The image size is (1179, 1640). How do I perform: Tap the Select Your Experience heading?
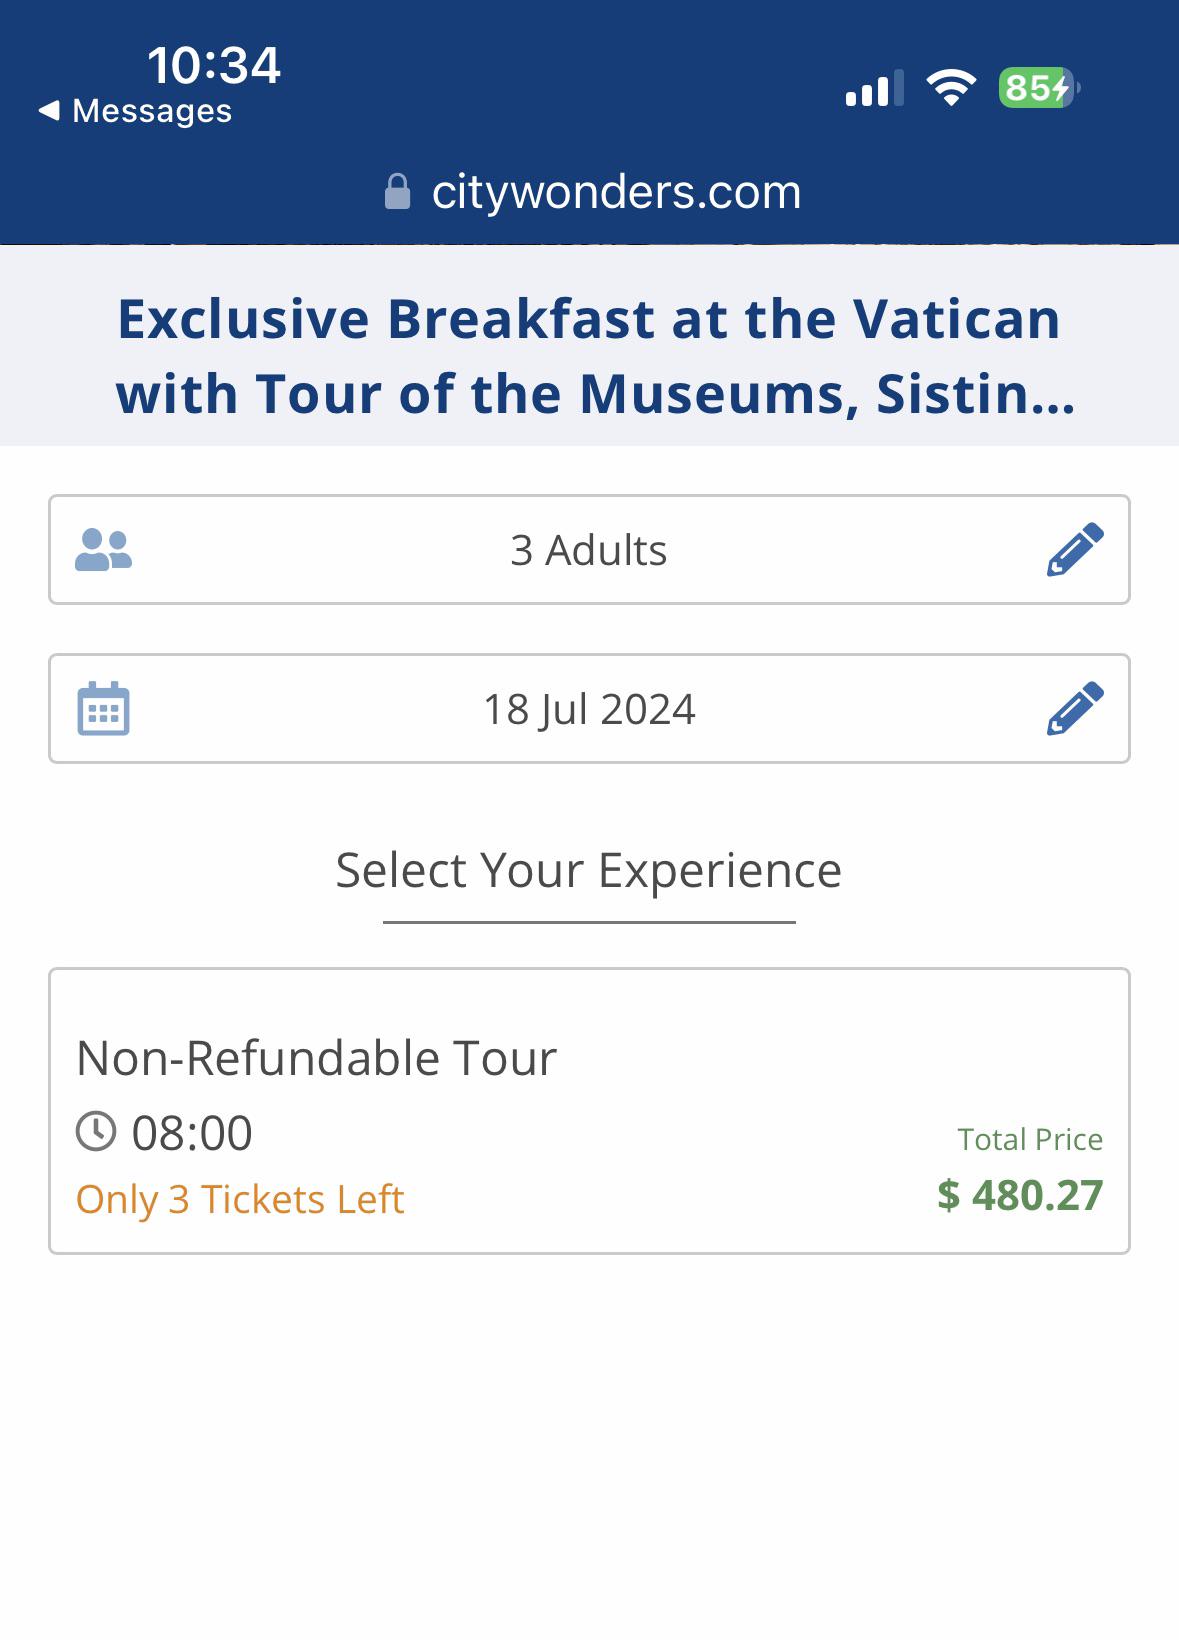click(589, 870)
